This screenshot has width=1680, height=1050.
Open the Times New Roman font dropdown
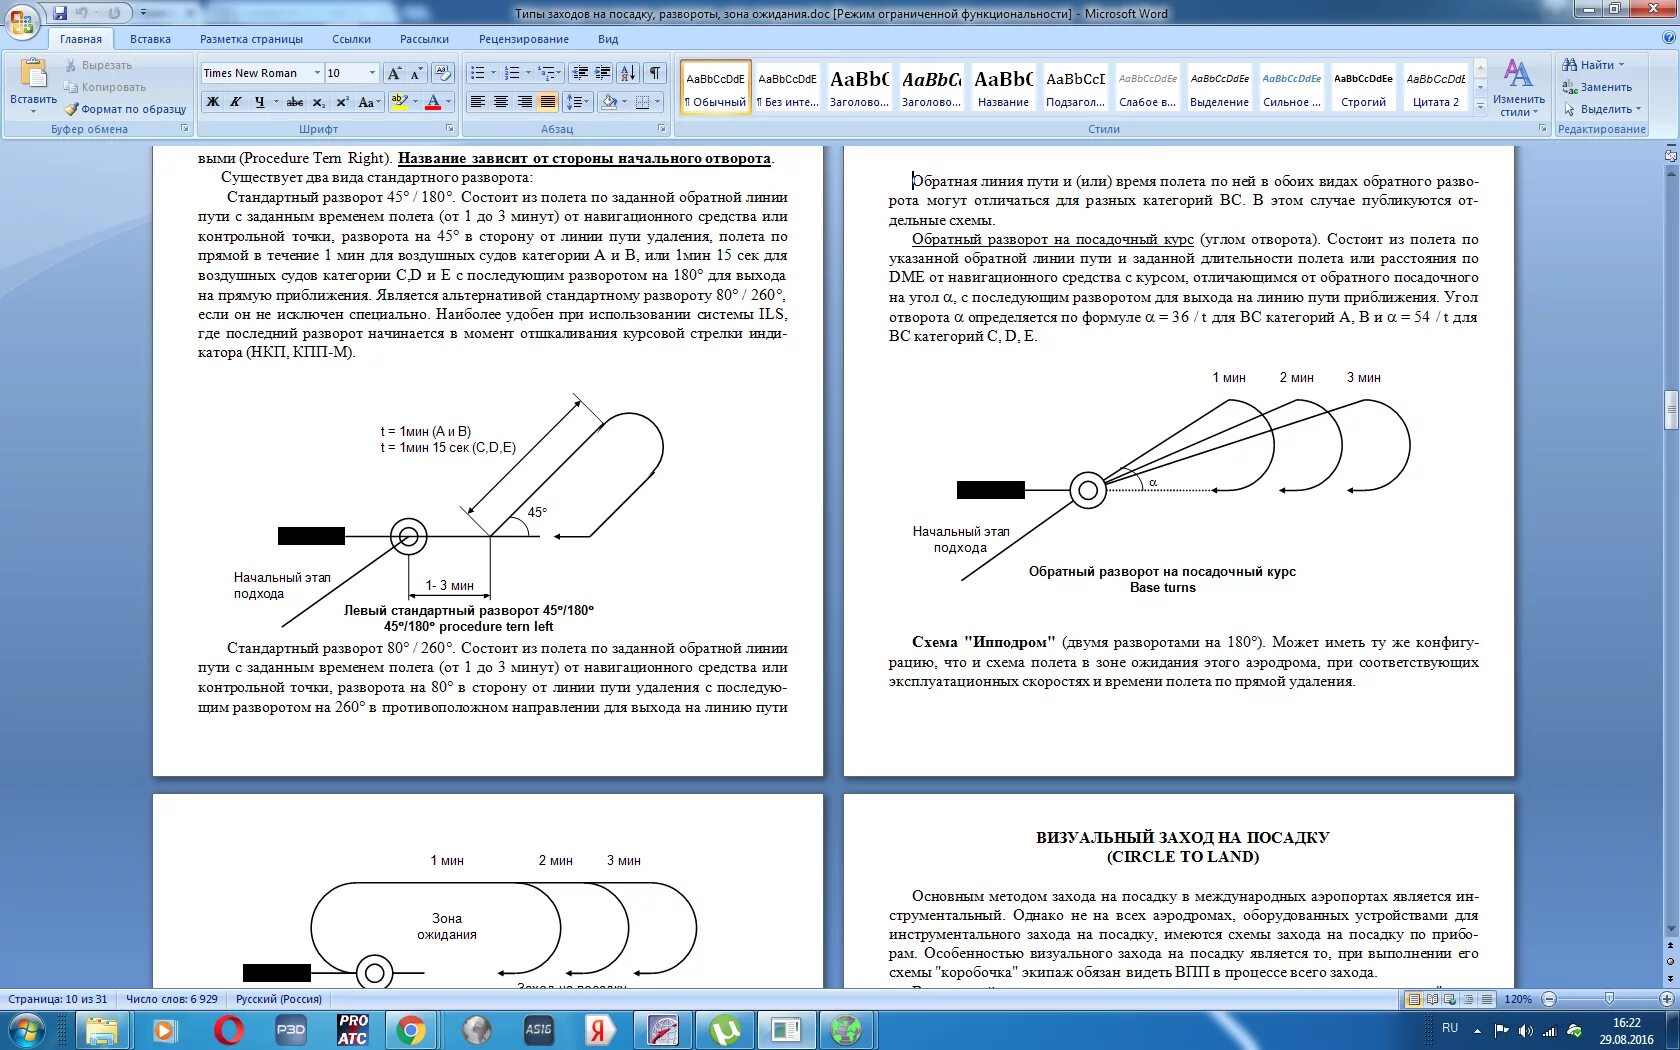pyautogui.click(x=317, y=73)
